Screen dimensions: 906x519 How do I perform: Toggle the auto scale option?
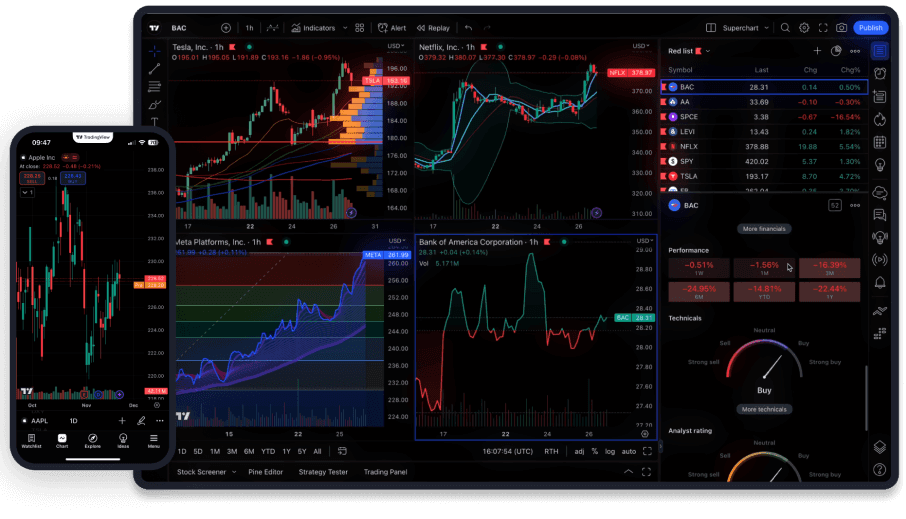(x=628, y=452)
